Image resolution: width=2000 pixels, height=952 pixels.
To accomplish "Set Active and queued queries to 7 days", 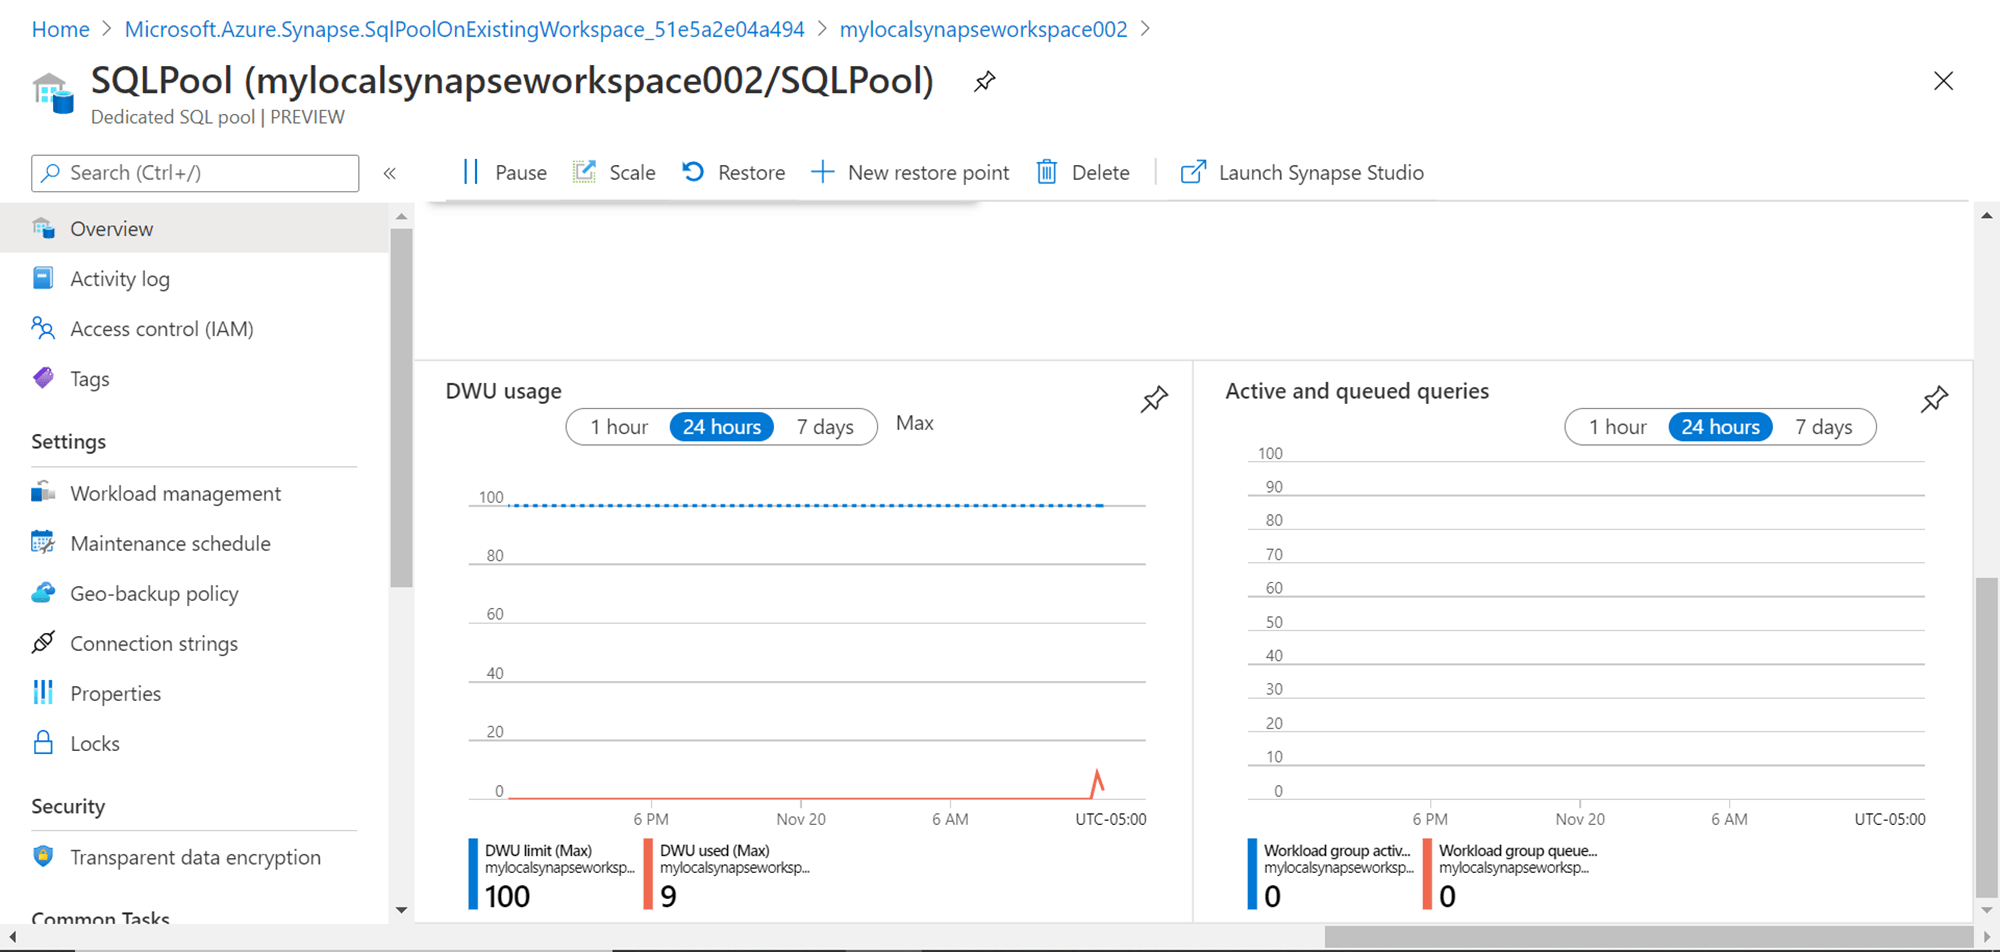I will (x=1824, y=426).
